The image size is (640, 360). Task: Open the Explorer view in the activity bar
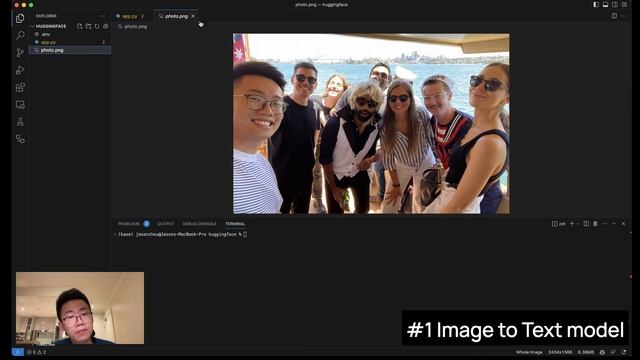point(20,18)
